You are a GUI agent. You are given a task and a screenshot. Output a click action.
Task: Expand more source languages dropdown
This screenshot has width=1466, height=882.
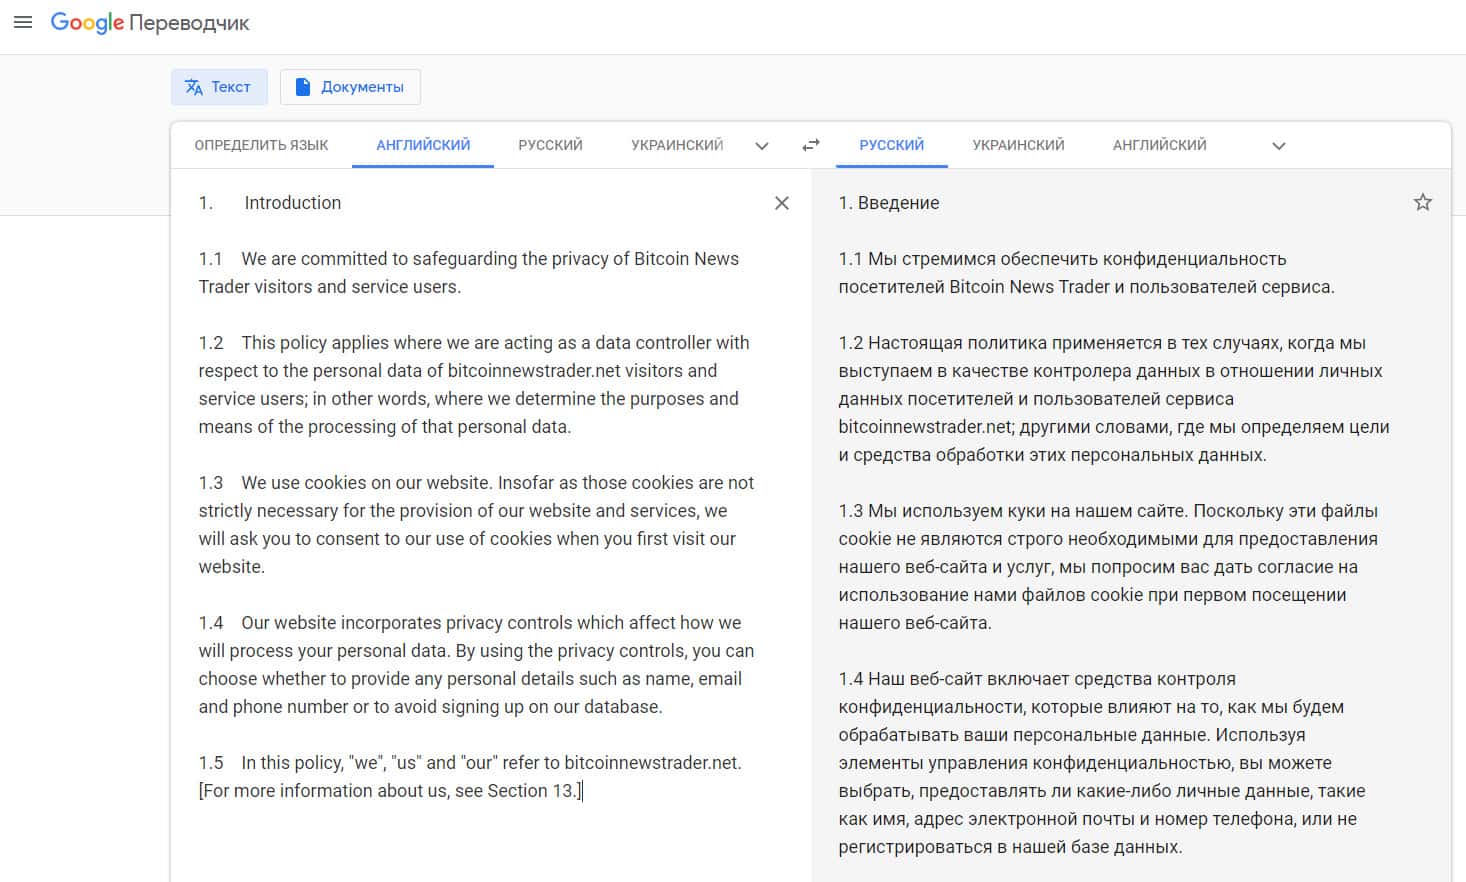coord(762,146)
